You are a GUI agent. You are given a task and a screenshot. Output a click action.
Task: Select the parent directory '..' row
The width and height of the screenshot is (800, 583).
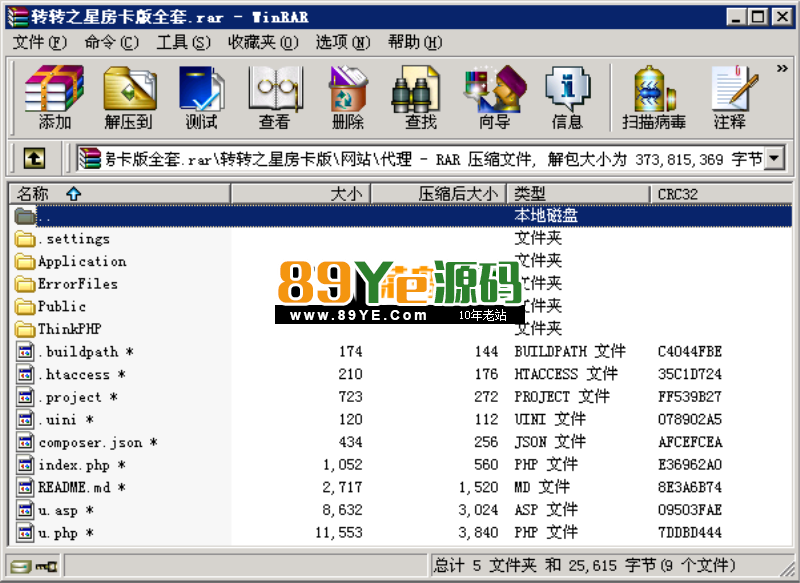[x=401, y=216]
